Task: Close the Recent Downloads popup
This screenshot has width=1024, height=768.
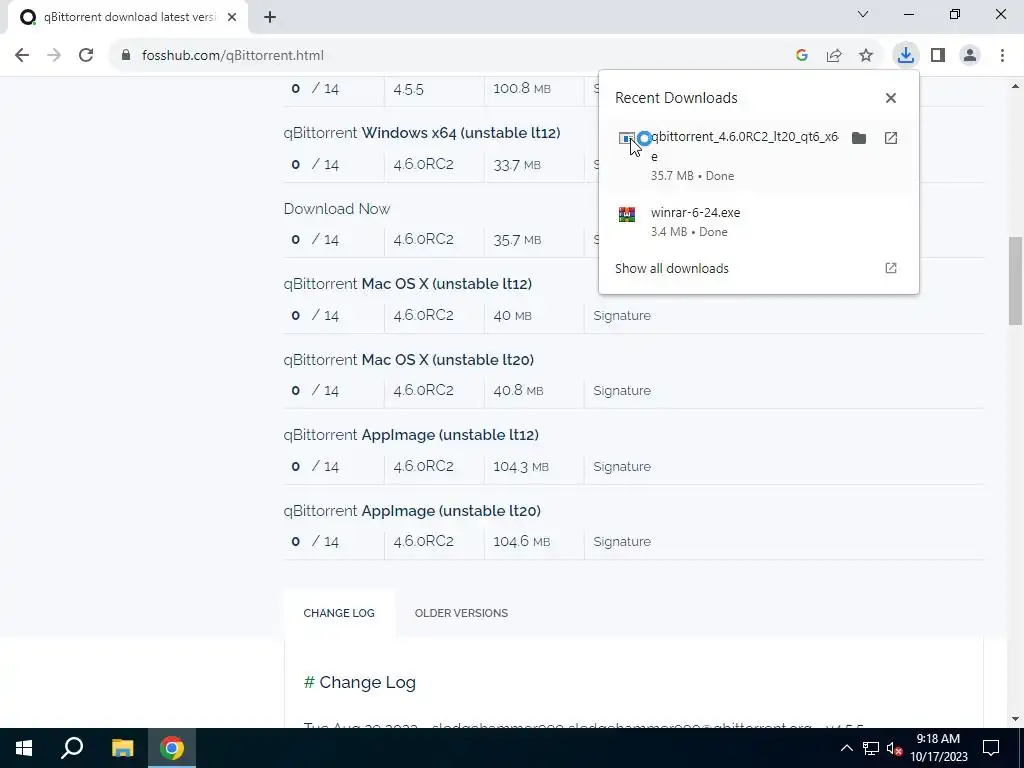Action: pyautogui.click(x=891, y=98)
